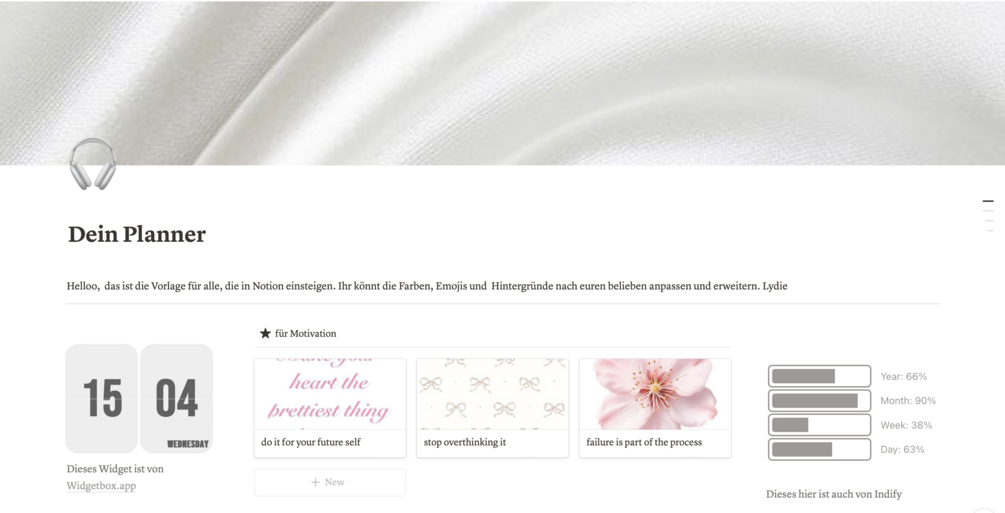Viewport: 1005px width, 513px height.
Task: Click the Dein Planner page title
Action: click(137, 235)
